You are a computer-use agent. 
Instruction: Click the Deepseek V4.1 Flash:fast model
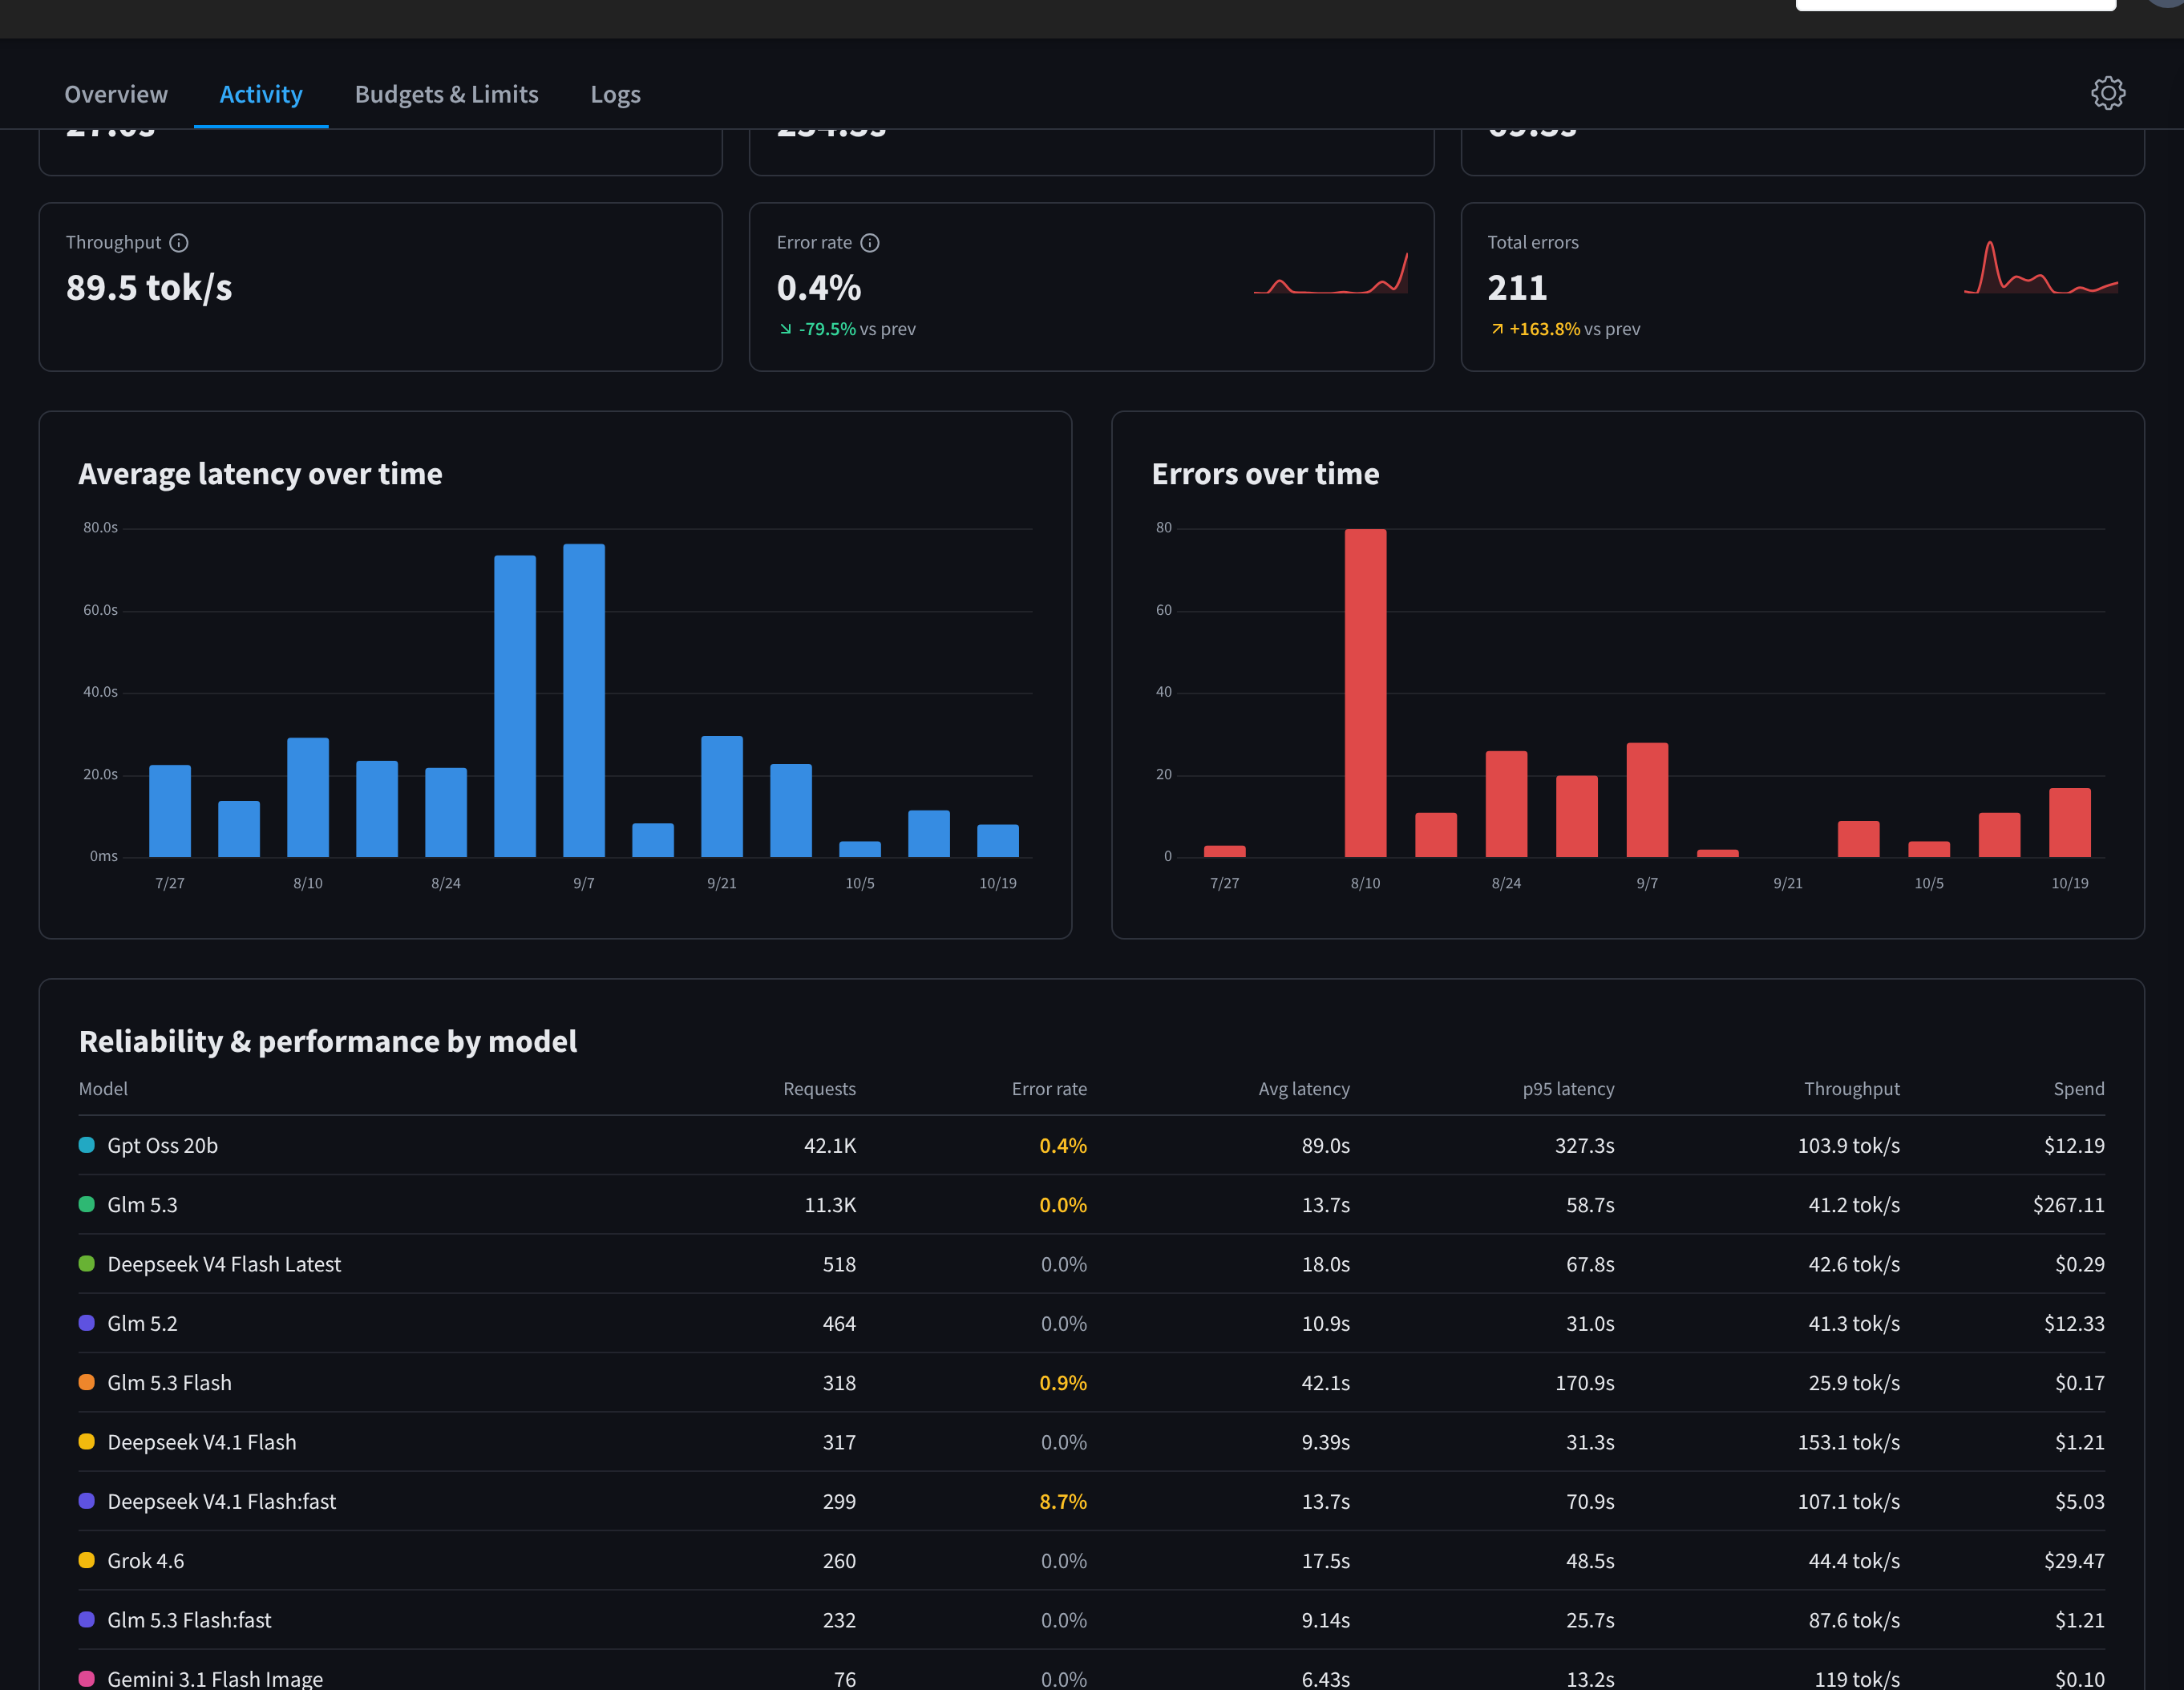pos(222,1501)
